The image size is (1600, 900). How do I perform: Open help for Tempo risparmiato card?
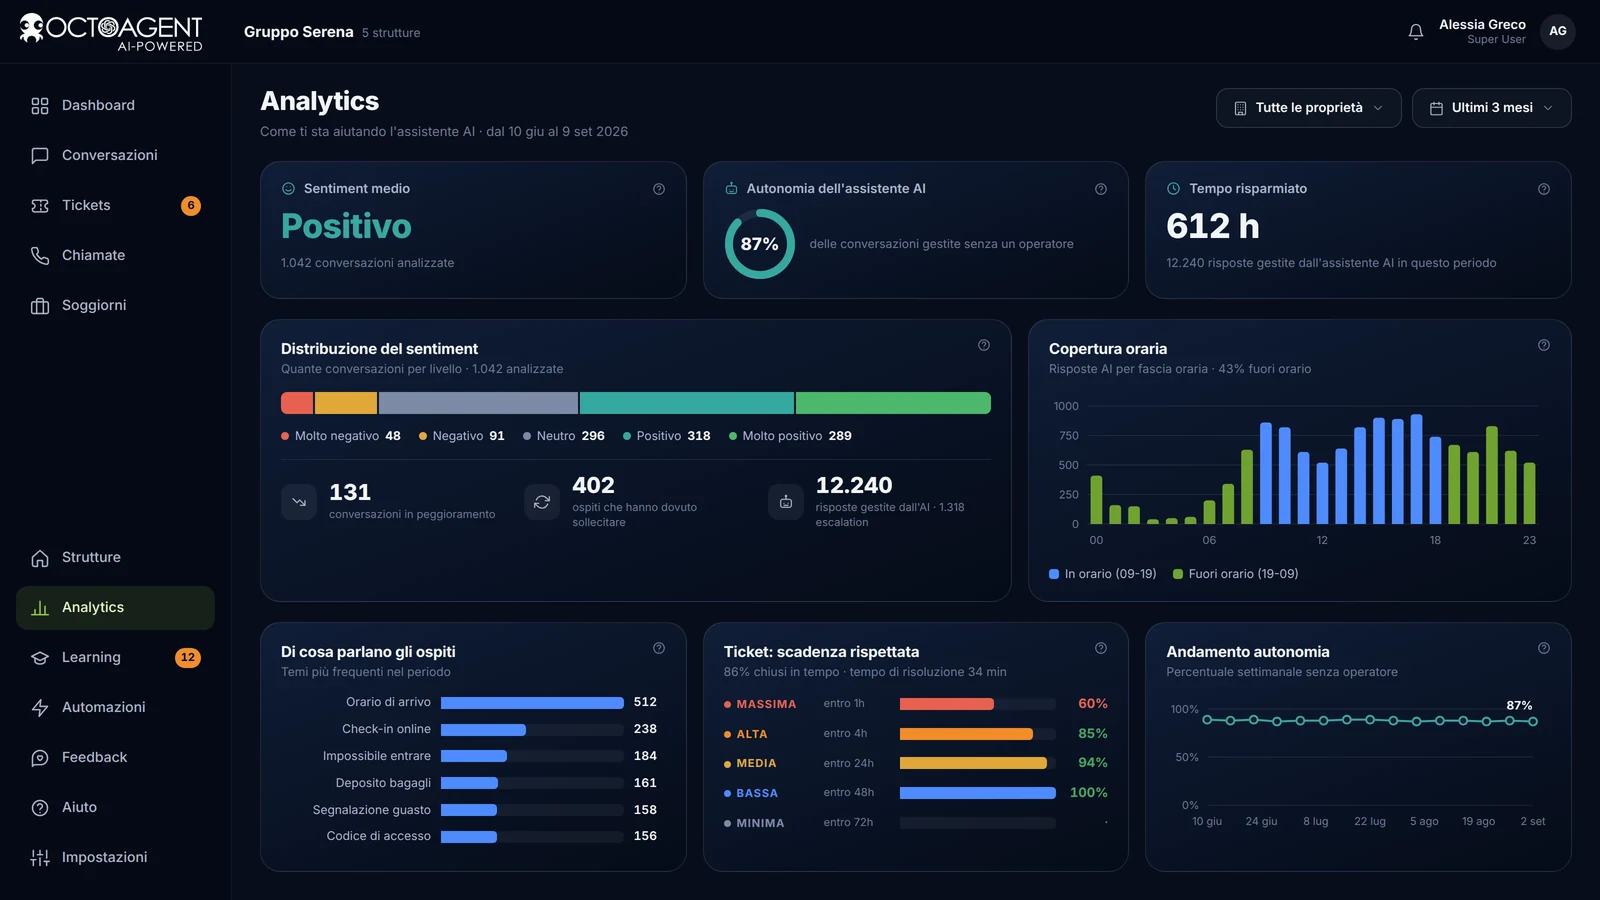[x=1544, y=189]
